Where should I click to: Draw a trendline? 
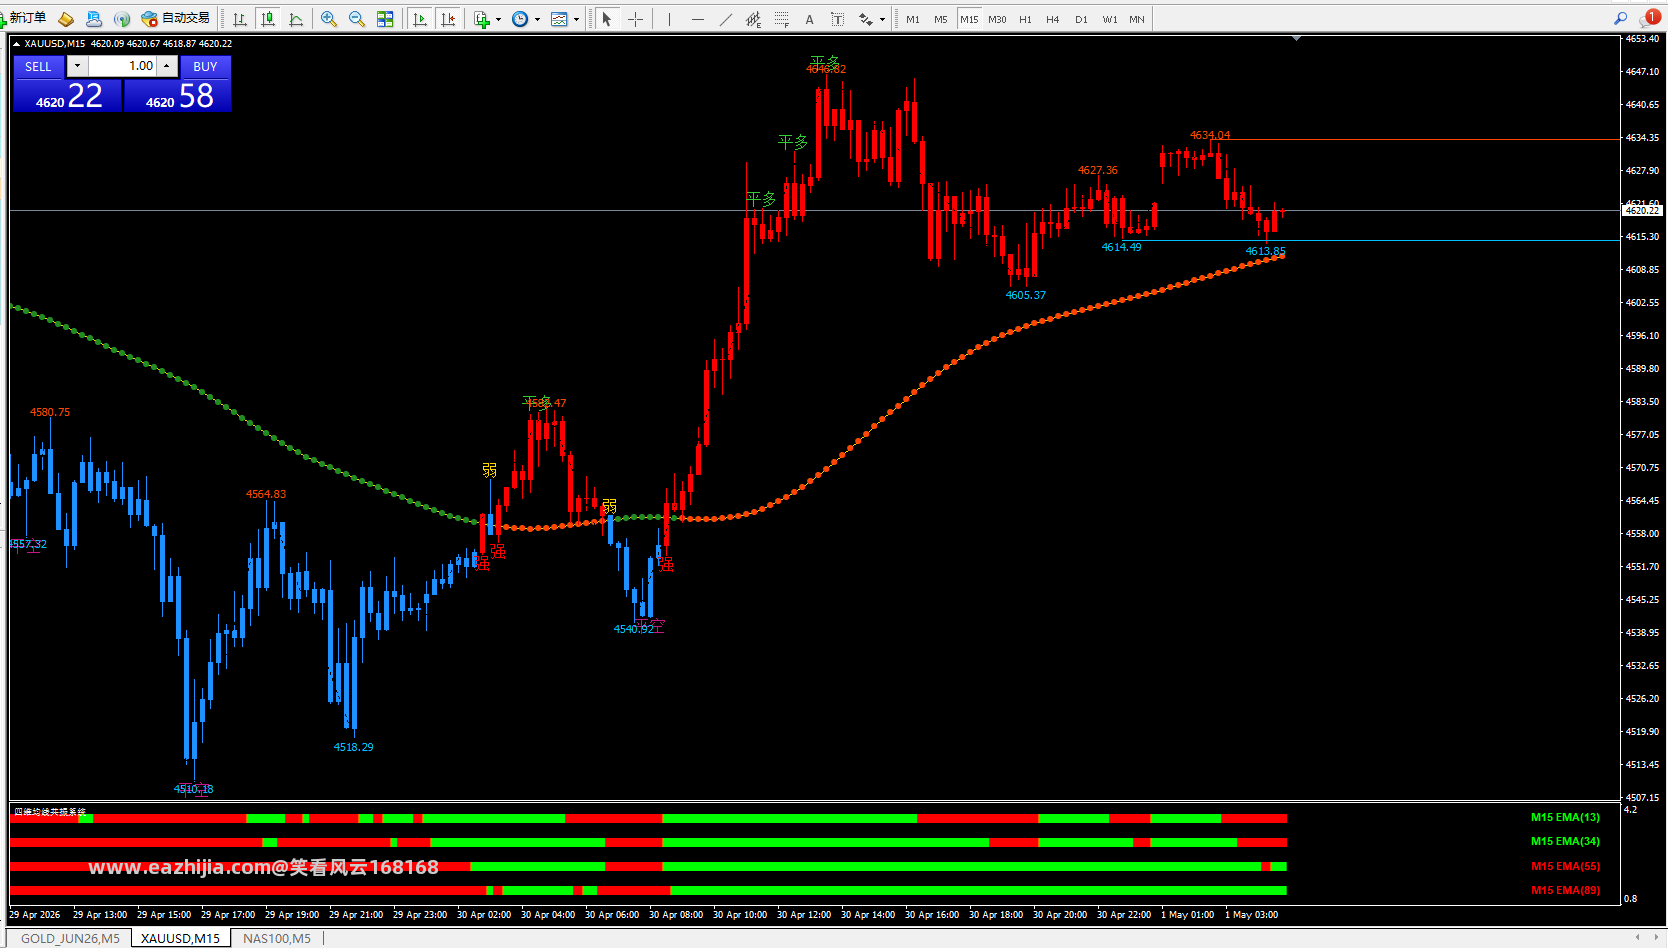(x=726, y=19)
